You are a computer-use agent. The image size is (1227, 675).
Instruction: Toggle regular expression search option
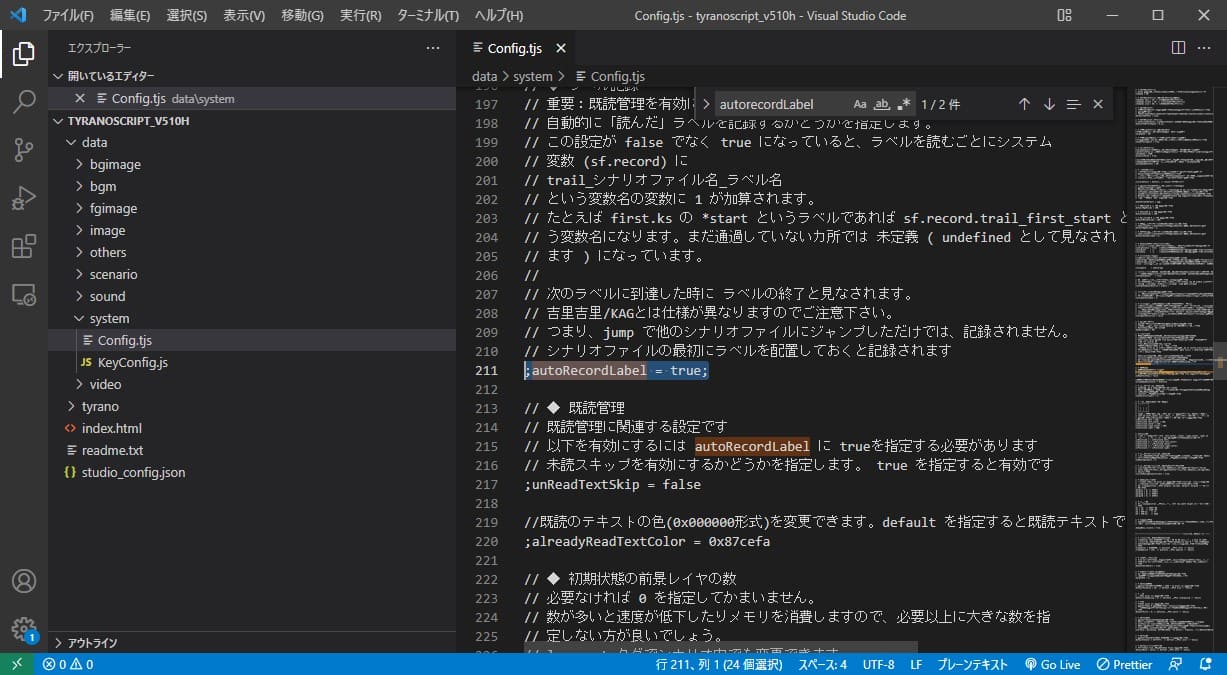tap(904, 104)
